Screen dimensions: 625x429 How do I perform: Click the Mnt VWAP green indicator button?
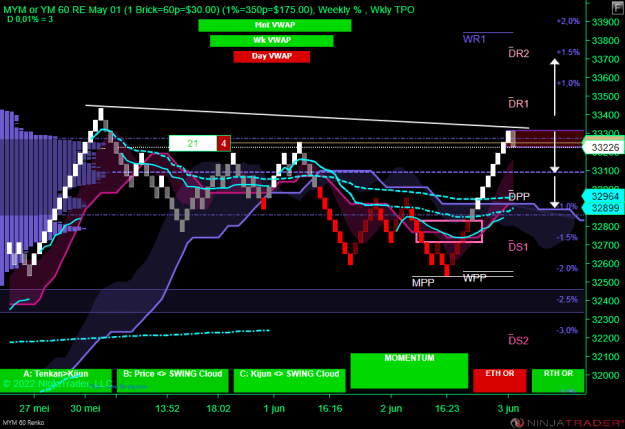tap(275, 25)
